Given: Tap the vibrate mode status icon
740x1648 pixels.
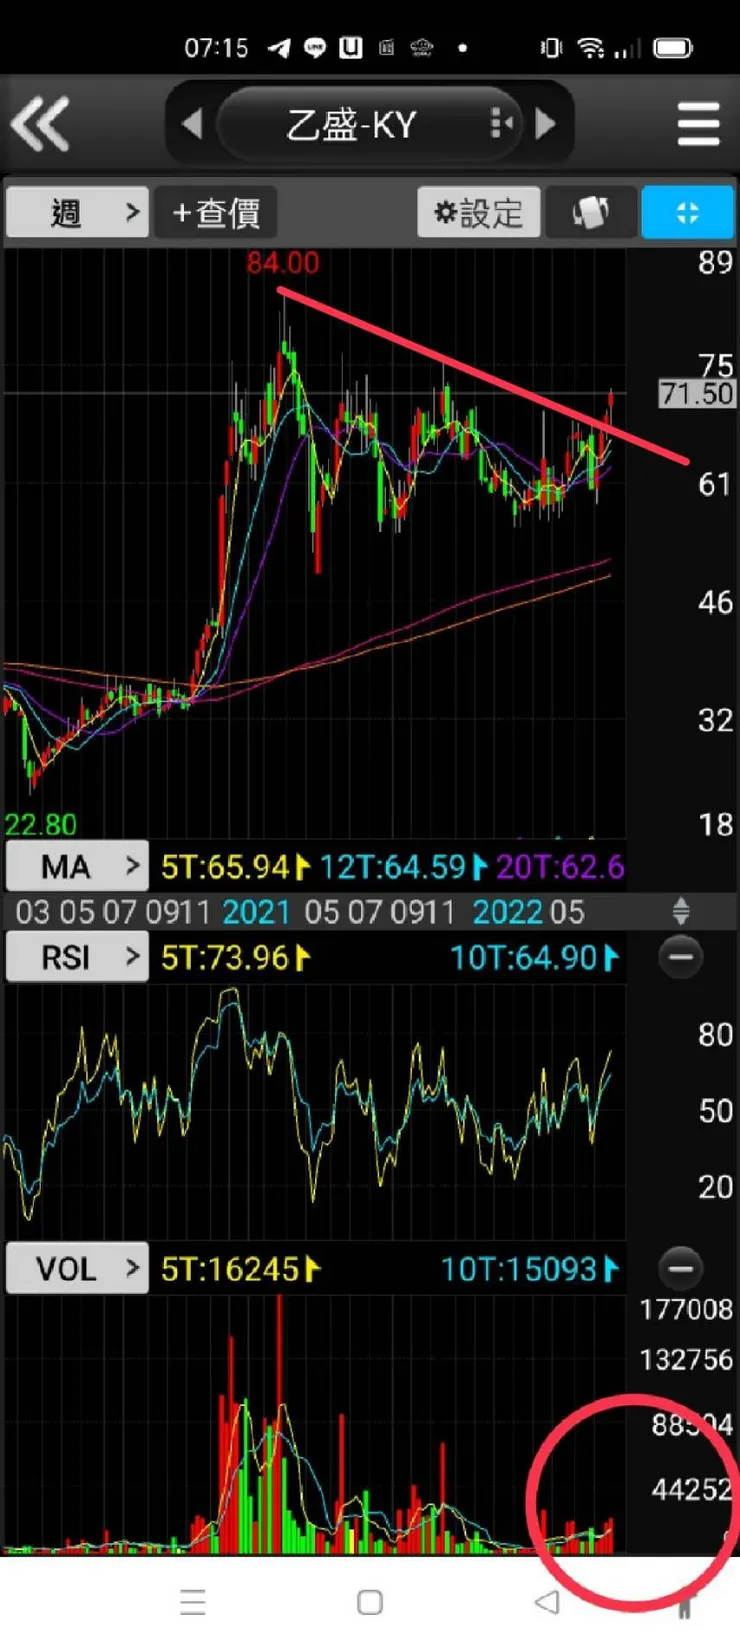Looking at the screenshot, I should (550, 47).
